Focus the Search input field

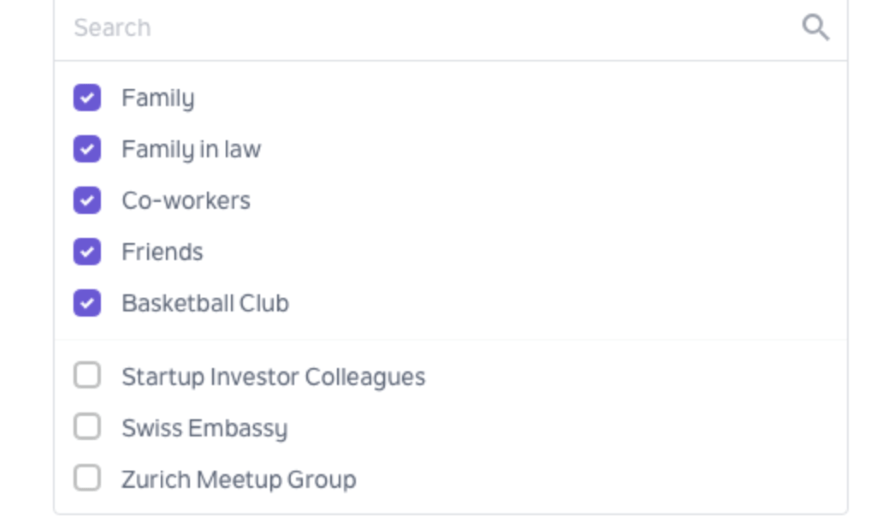click(x=430, y=28)
